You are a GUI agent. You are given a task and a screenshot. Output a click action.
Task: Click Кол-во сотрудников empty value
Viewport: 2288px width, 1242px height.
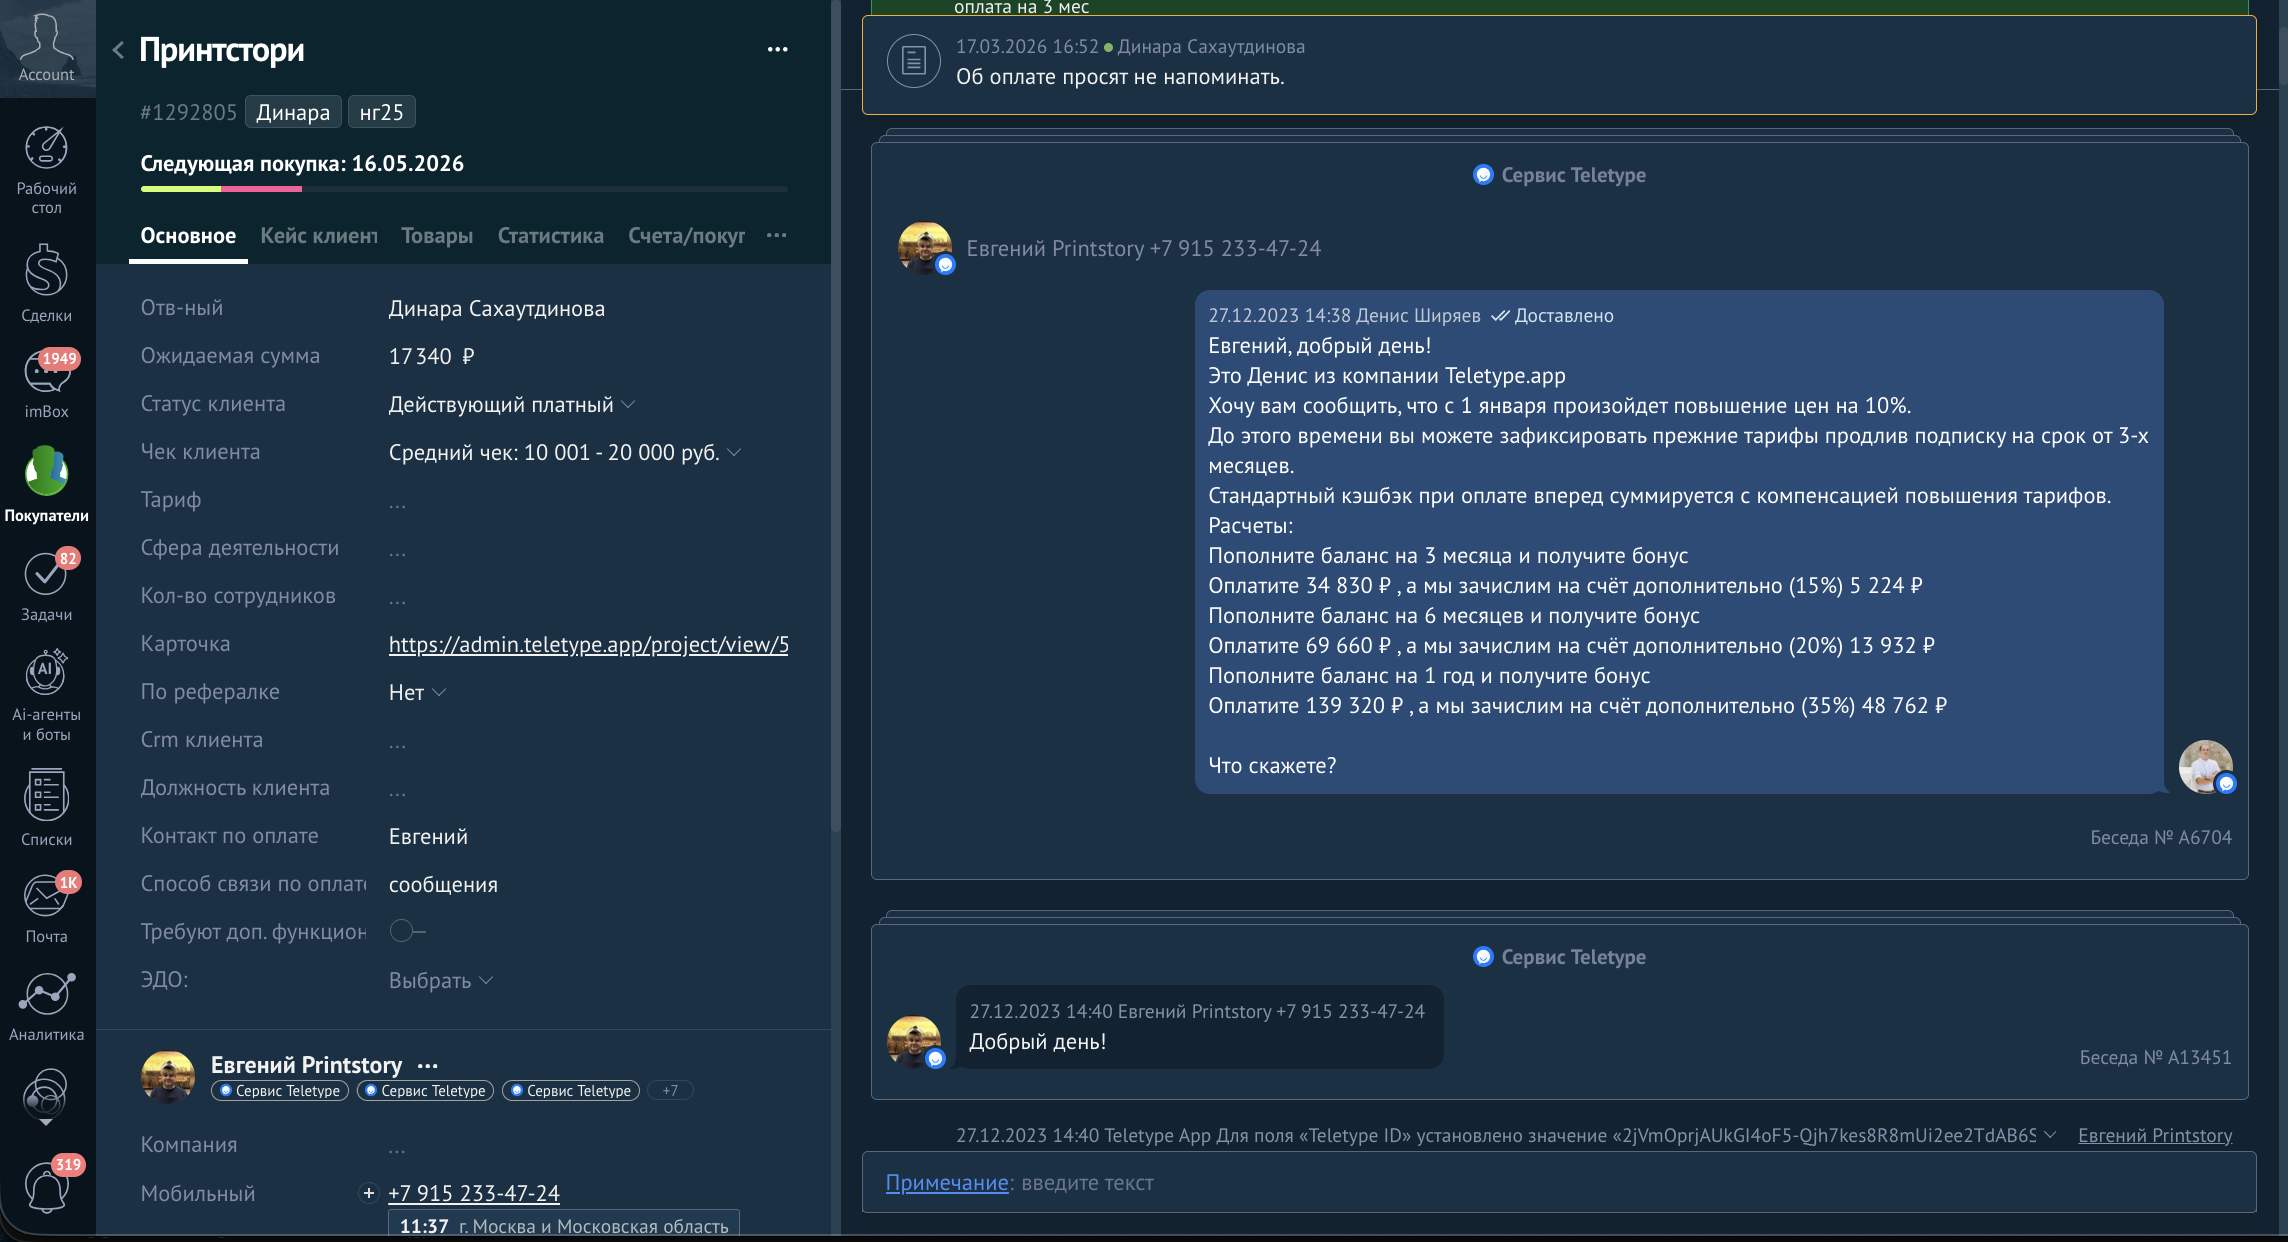pyautogui.click(x=398, y=597)
